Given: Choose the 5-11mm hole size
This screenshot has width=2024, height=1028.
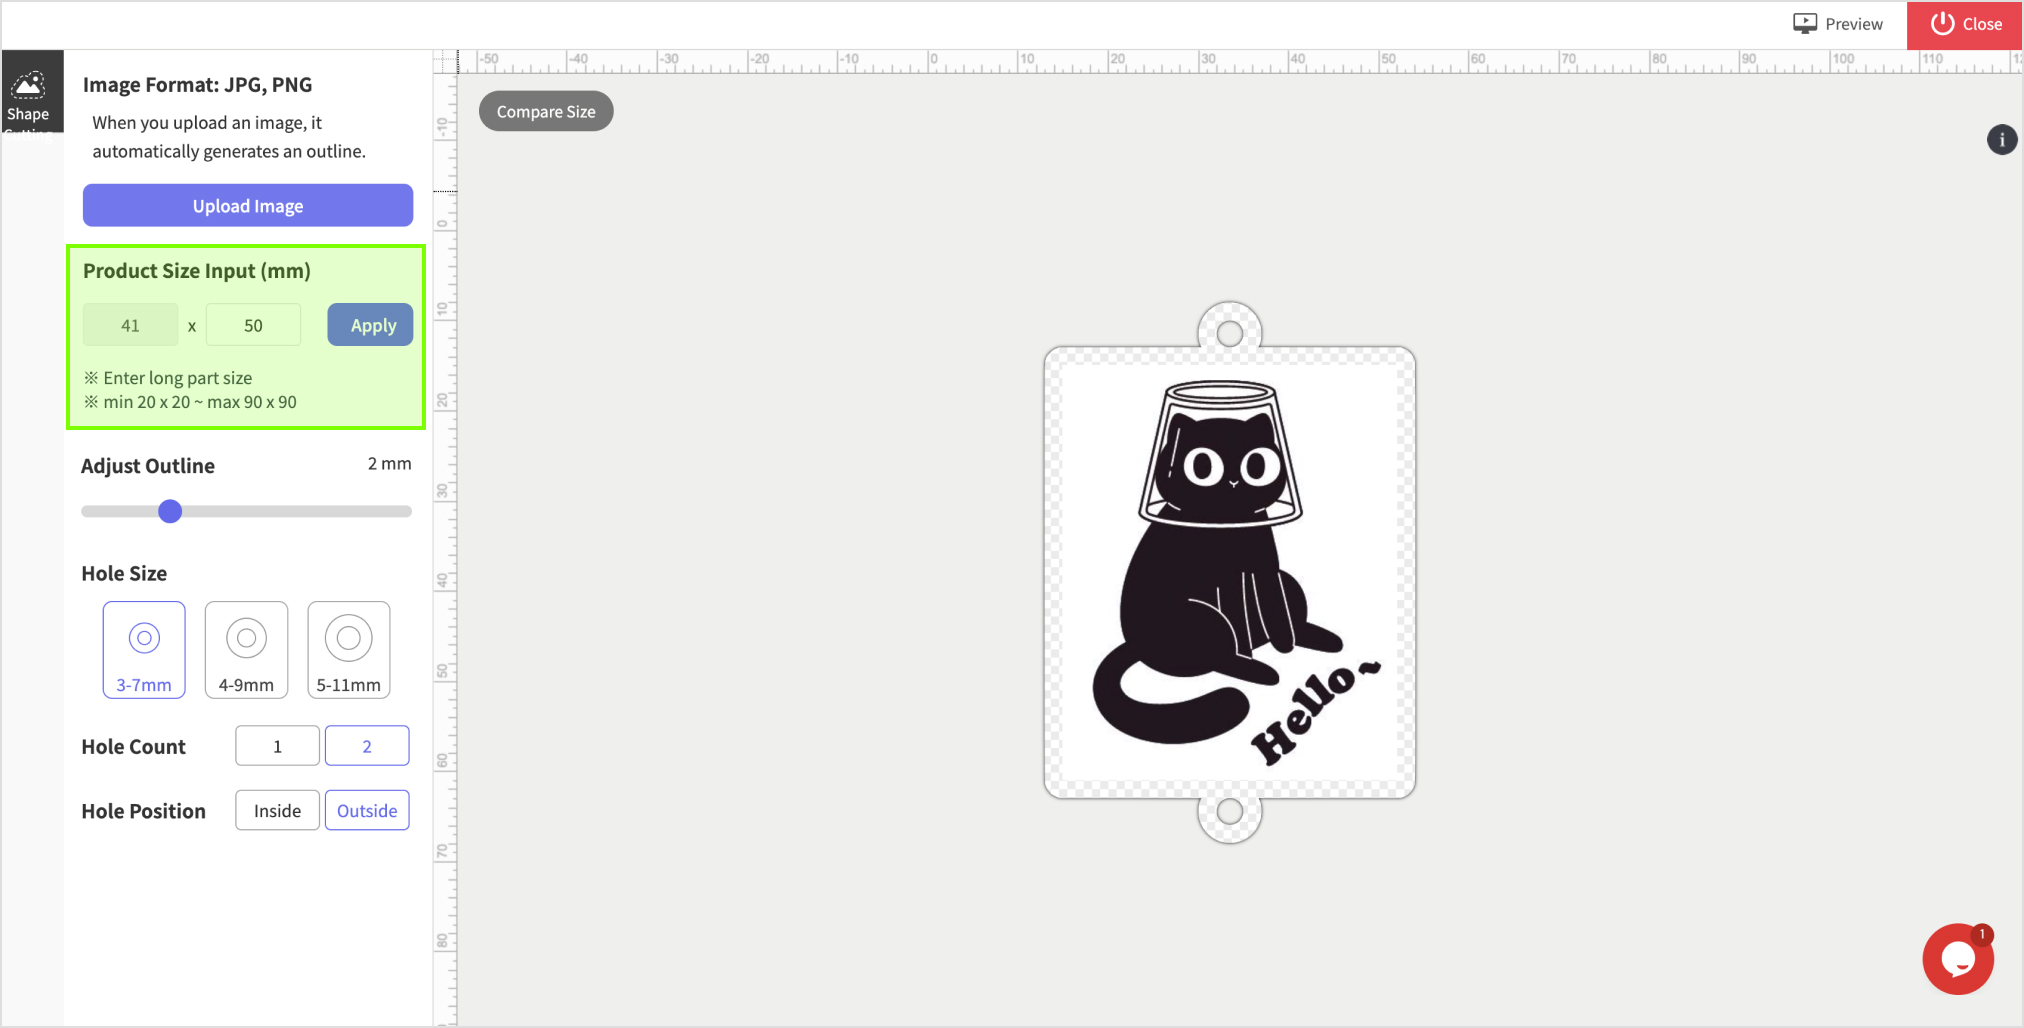Looking at the screenshot, I should [x=348, y=649].
